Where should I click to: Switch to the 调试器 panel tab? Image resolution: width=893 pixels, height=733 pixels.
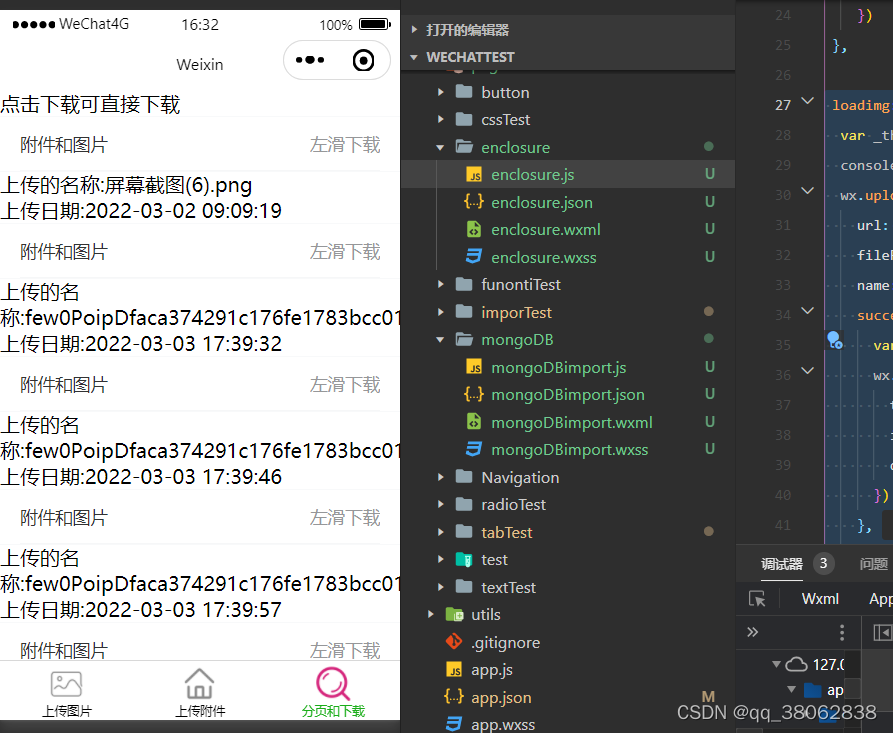781,564
